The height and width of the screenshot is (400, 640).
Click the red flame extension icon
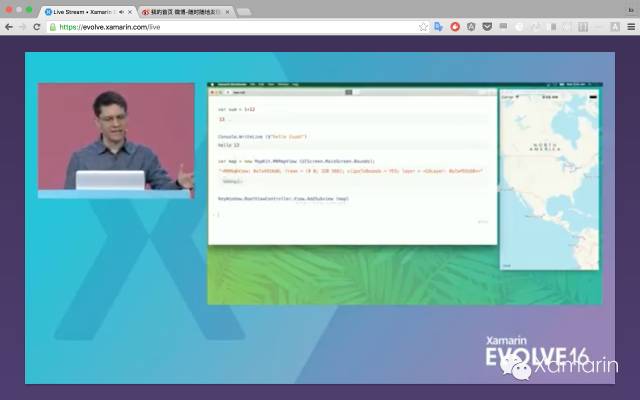(455, 27)
